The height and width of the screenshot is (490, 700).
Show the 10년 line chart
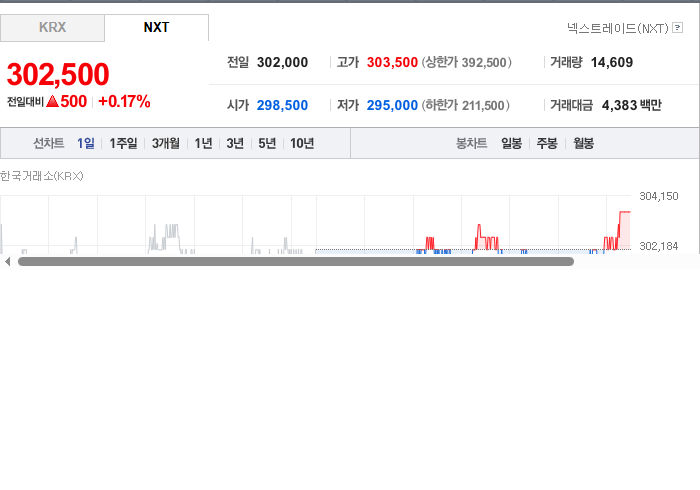(302, 143)
